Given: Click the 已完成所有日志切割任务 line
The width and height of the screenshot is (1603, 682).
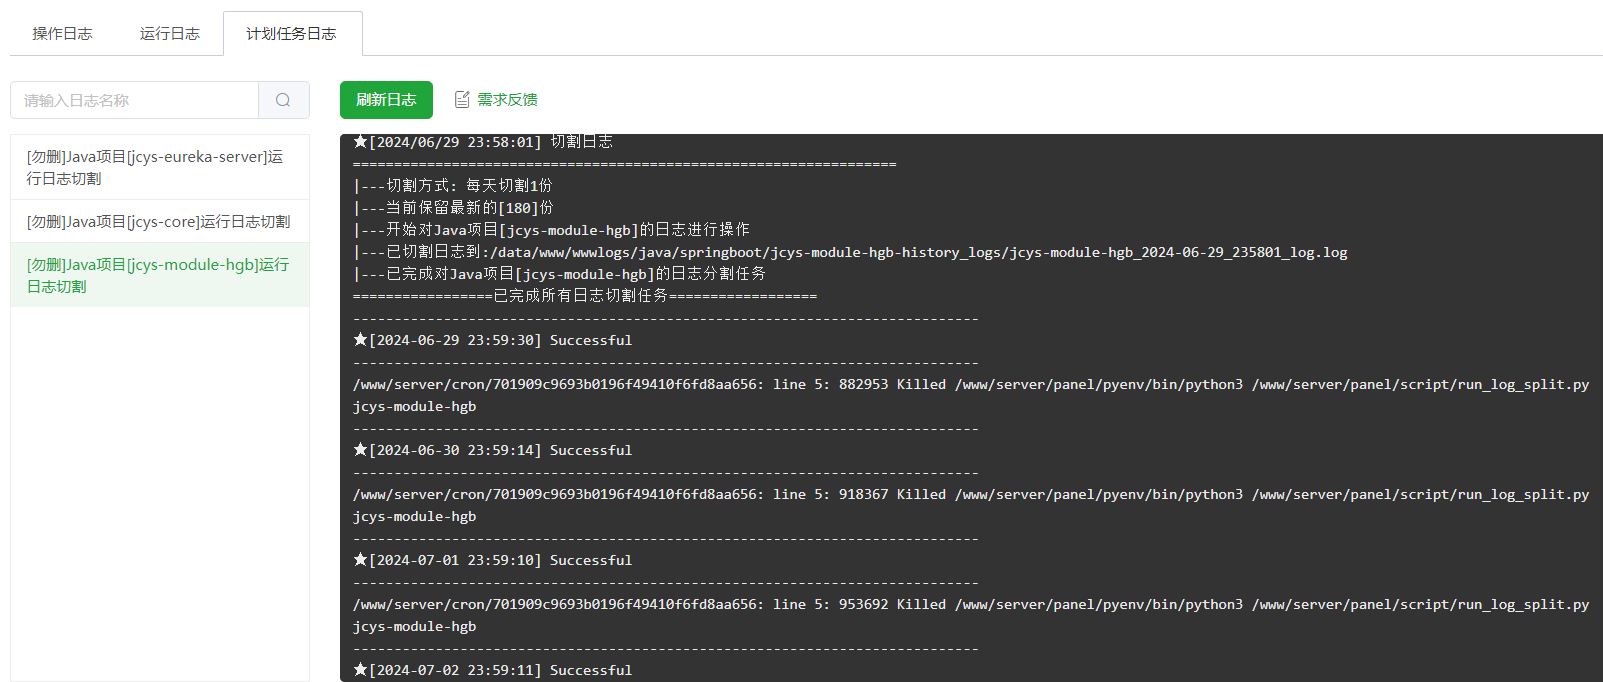Looking at the screenshot, I should (x=585, y=296).
